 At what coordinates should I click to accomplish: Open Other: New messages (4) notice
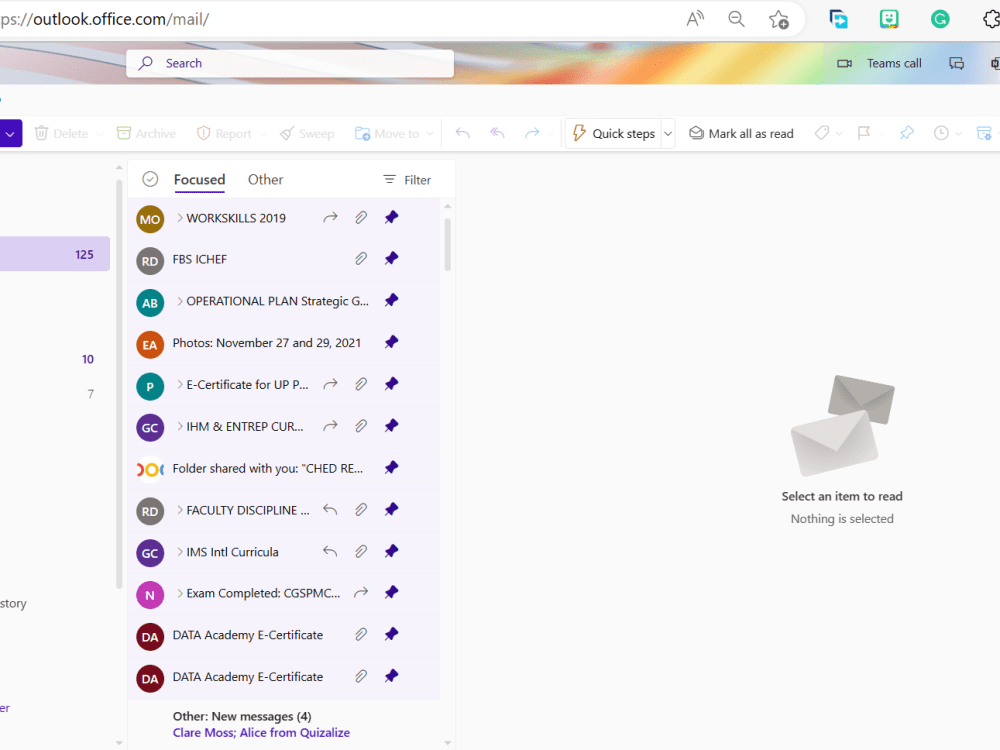click(242, 716)
